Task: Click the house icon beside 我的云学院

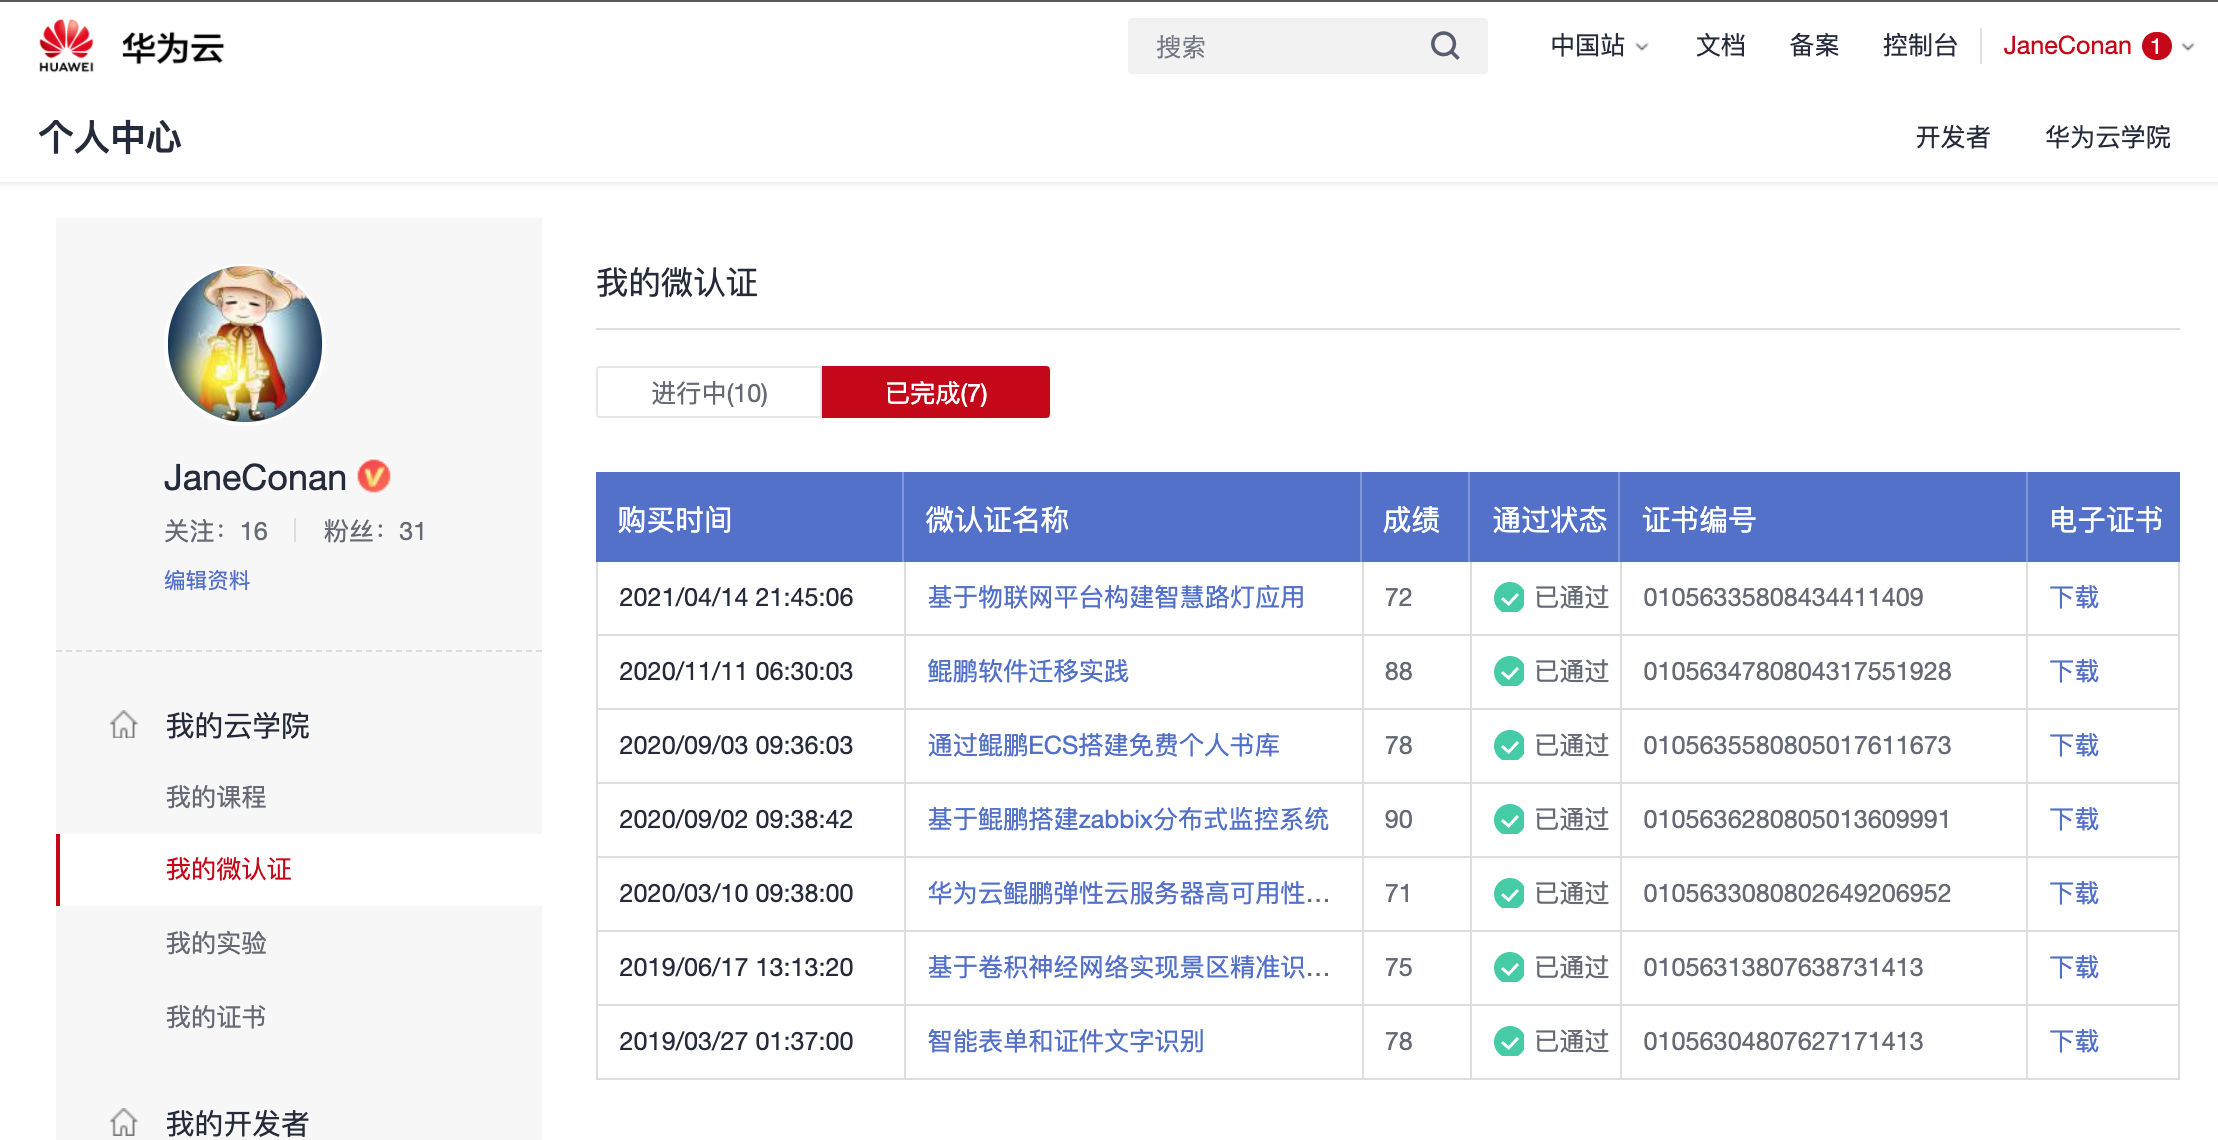Action: tap(123, 724)
